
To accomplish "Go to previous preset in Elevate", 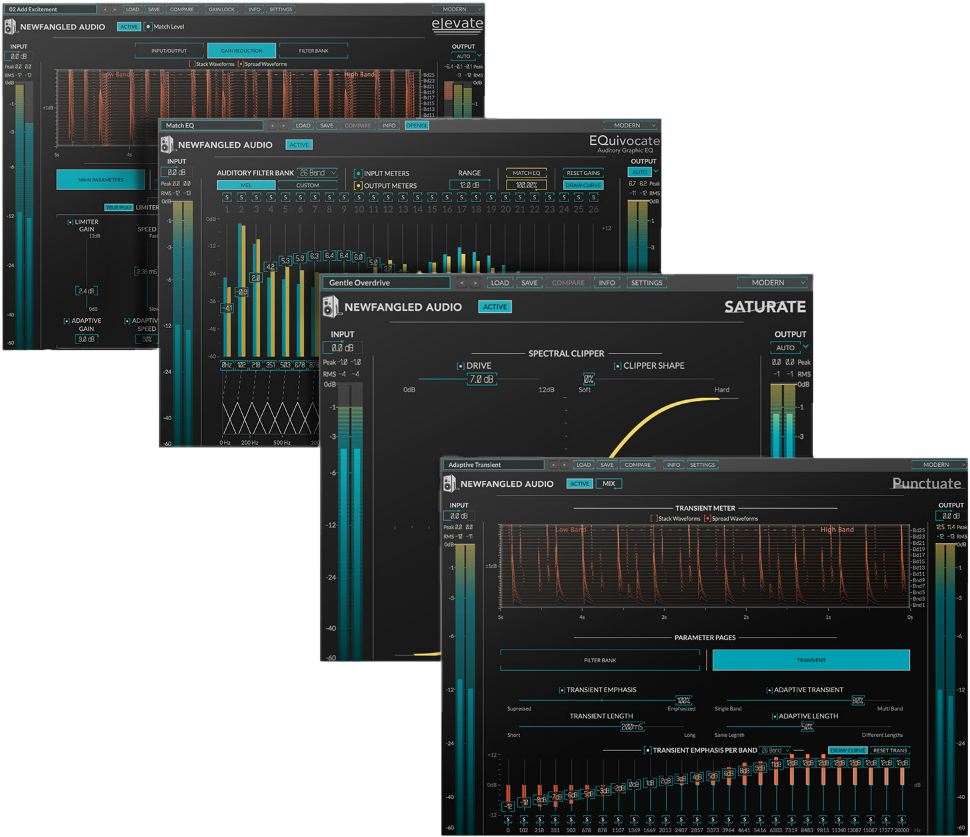I will tap(105, 9).
